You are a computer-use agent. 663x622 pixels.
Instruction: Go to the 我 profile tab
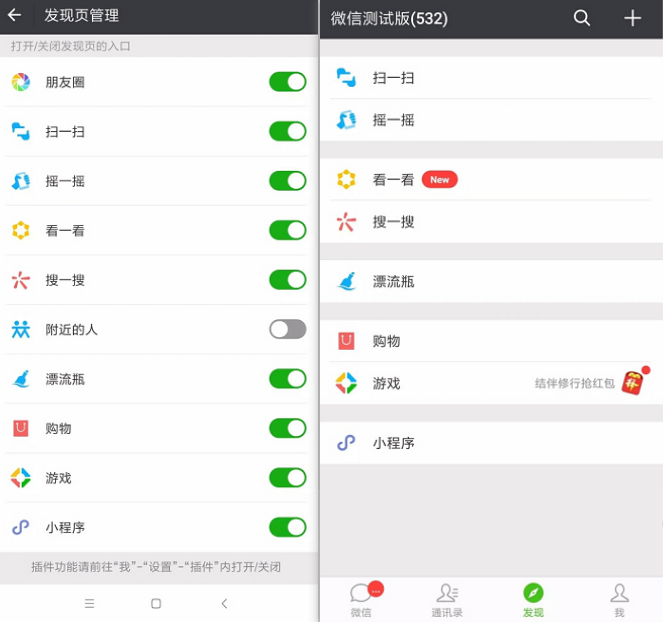619,600
